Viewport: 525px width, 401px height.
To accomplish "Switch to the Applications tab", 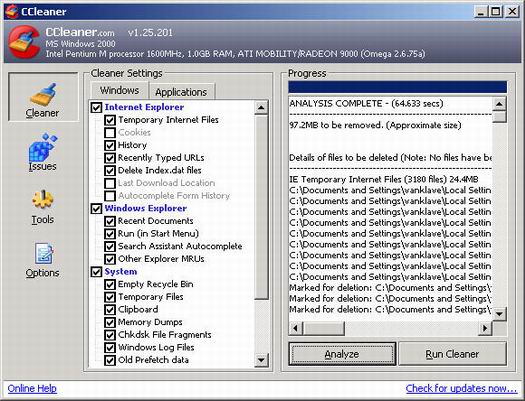I will 181,92.
